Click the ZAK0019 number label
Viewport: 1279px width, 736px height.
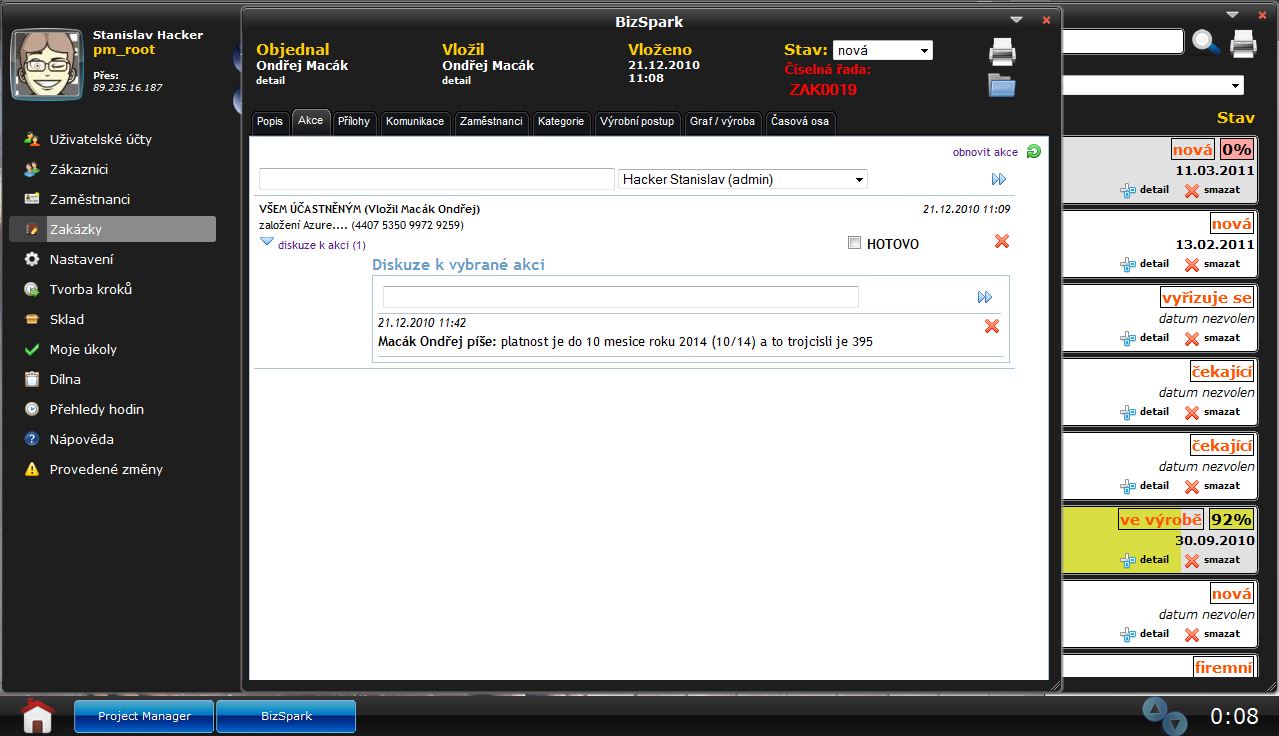coord(823,89)
